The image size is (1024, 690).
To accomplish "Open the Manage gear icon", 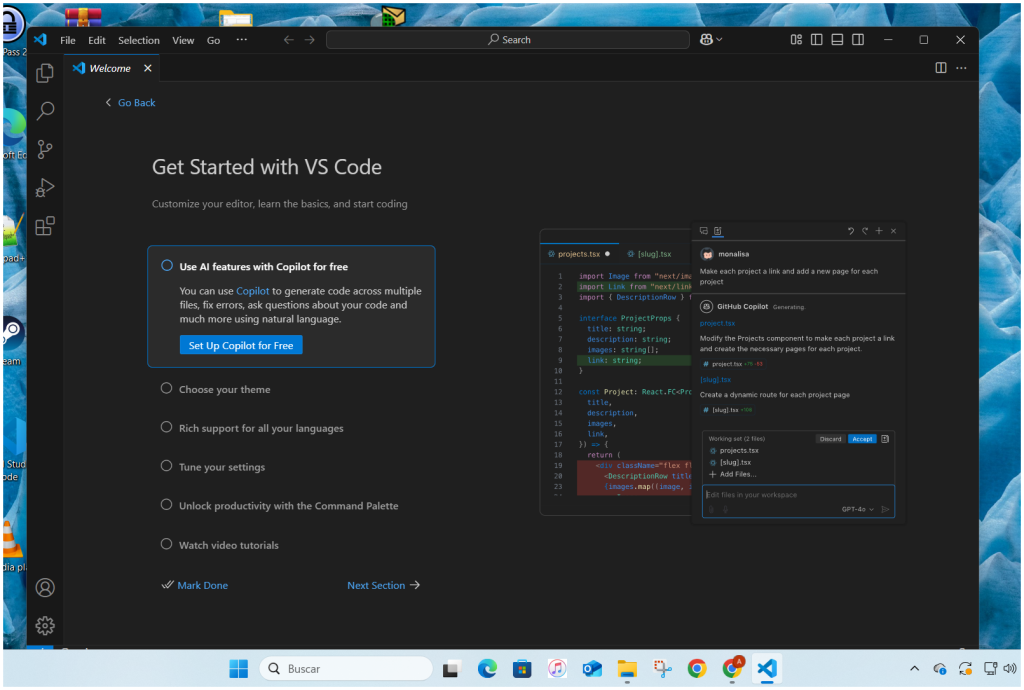I will tap(45, 626).
